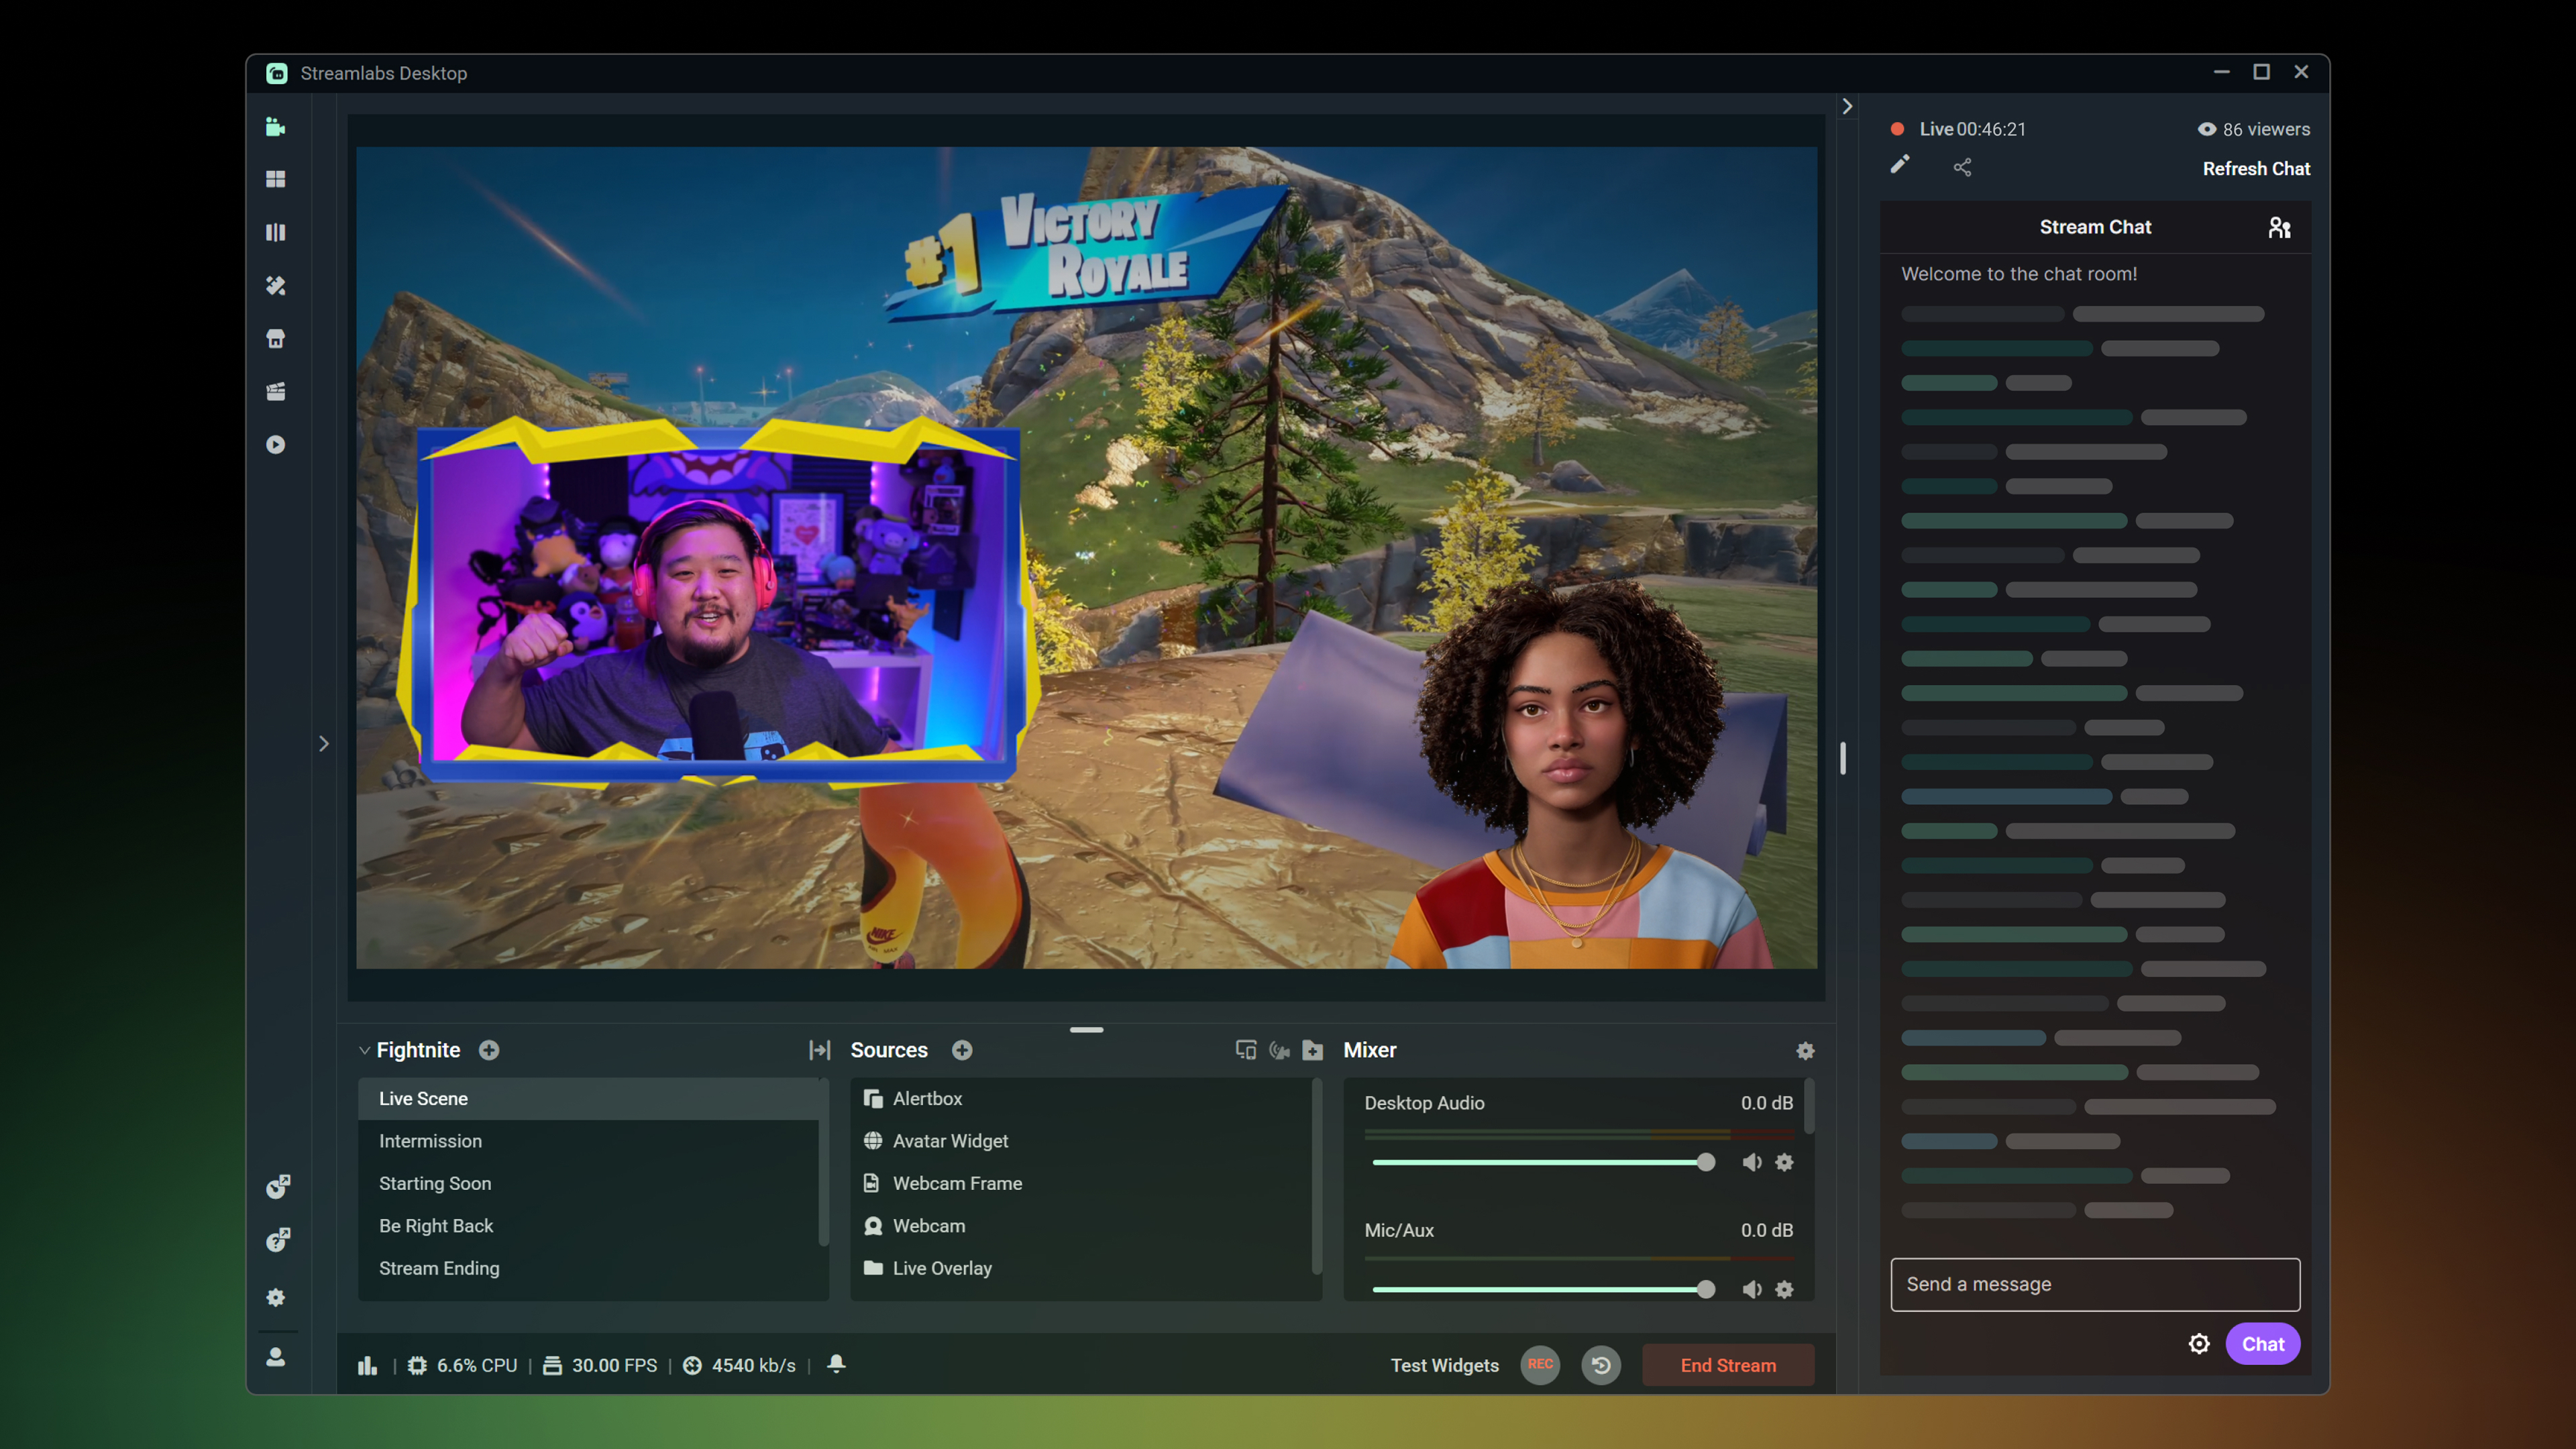Select the Webcam Frame source
Image resolution: width=2576 pixels, height=1449 pixels.
956,1183
